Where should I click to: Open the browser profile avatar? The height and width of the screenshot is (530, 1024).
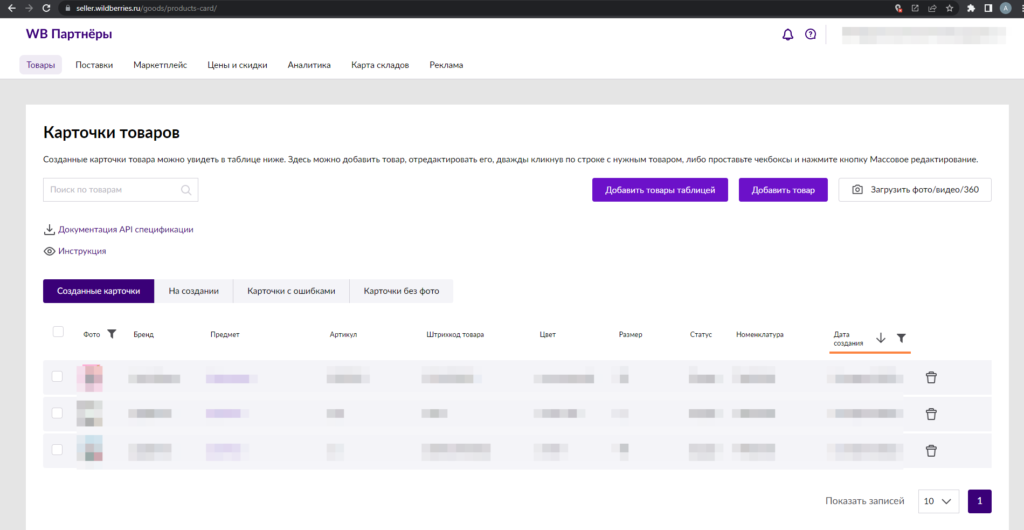[x=1005, y=8]
